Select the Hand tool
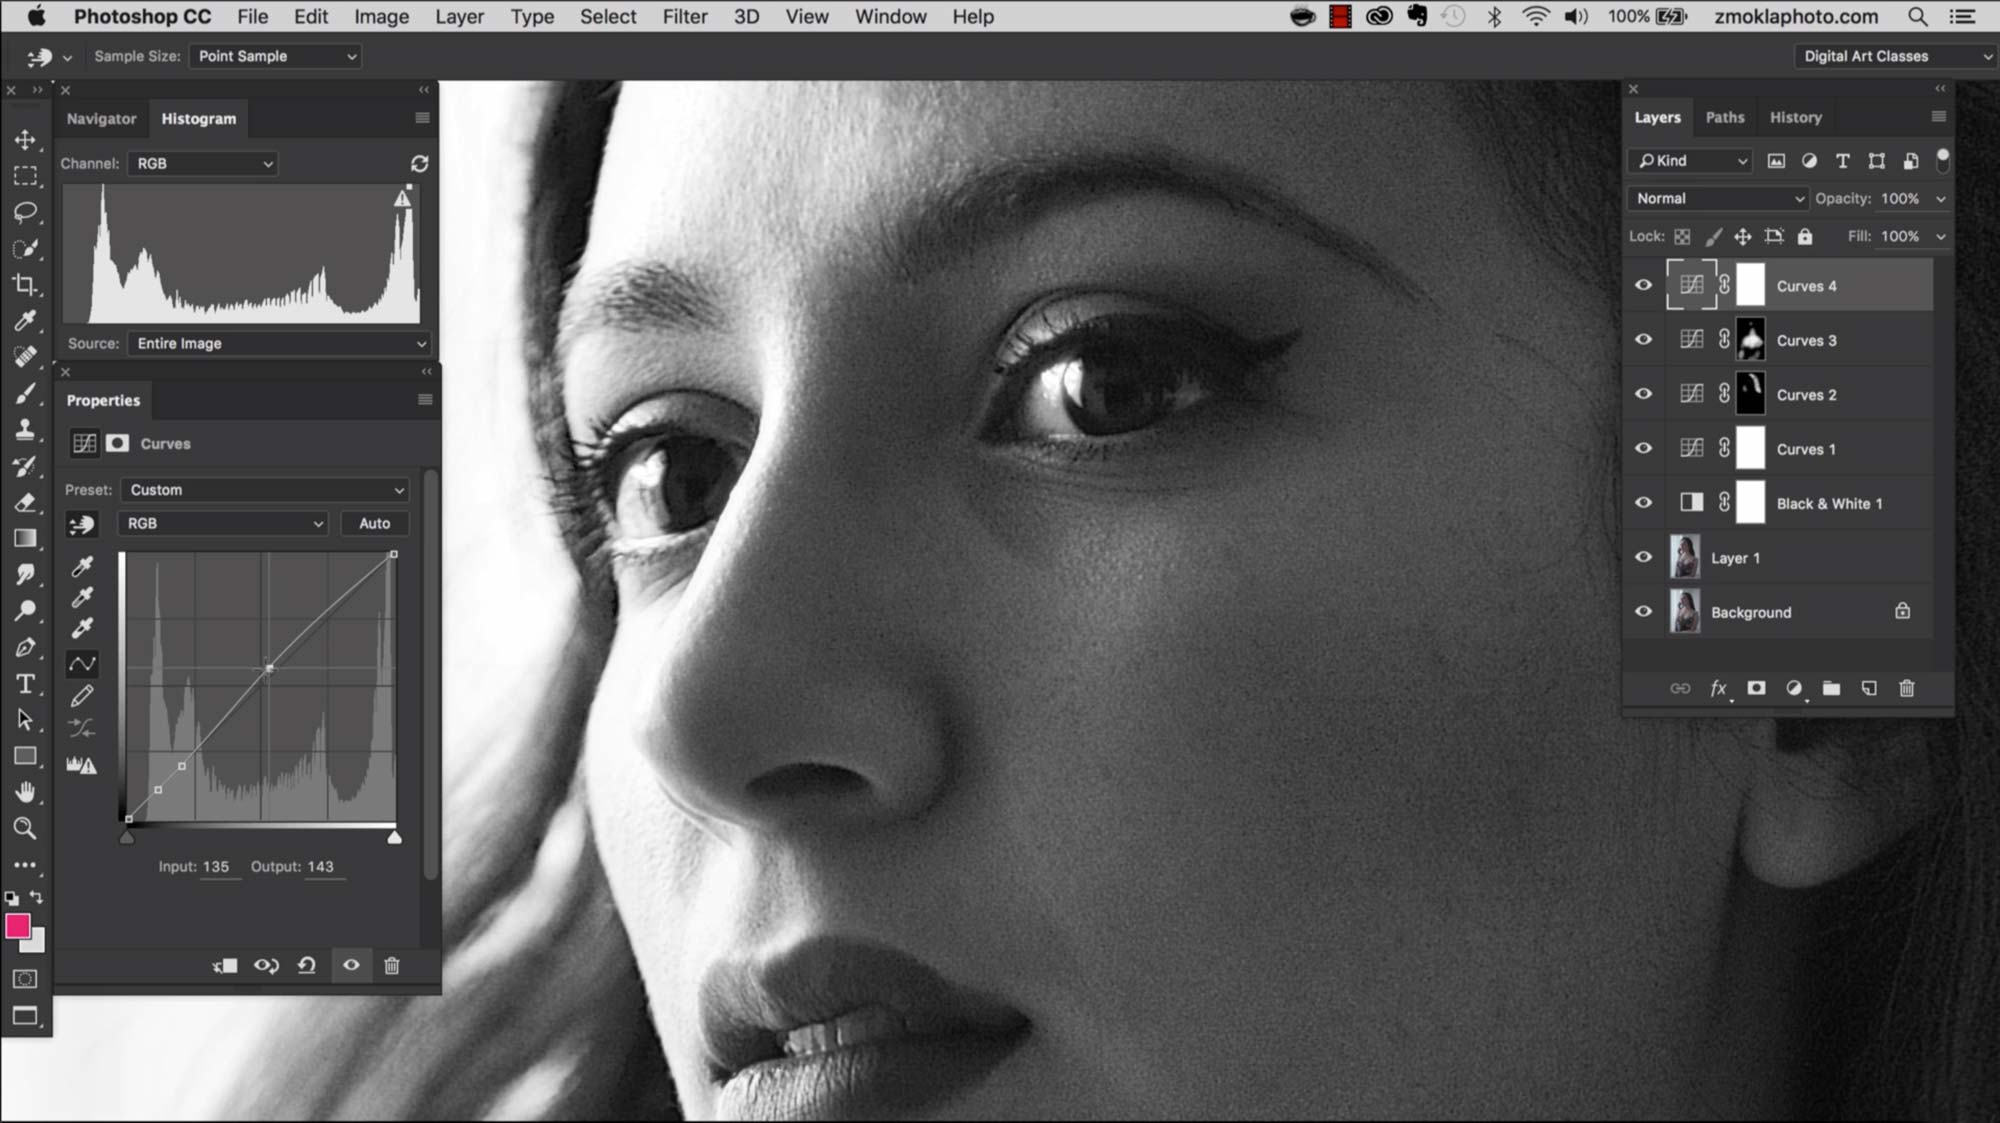The height and width of the screenshot is (1123, 2000). (25, 792)
